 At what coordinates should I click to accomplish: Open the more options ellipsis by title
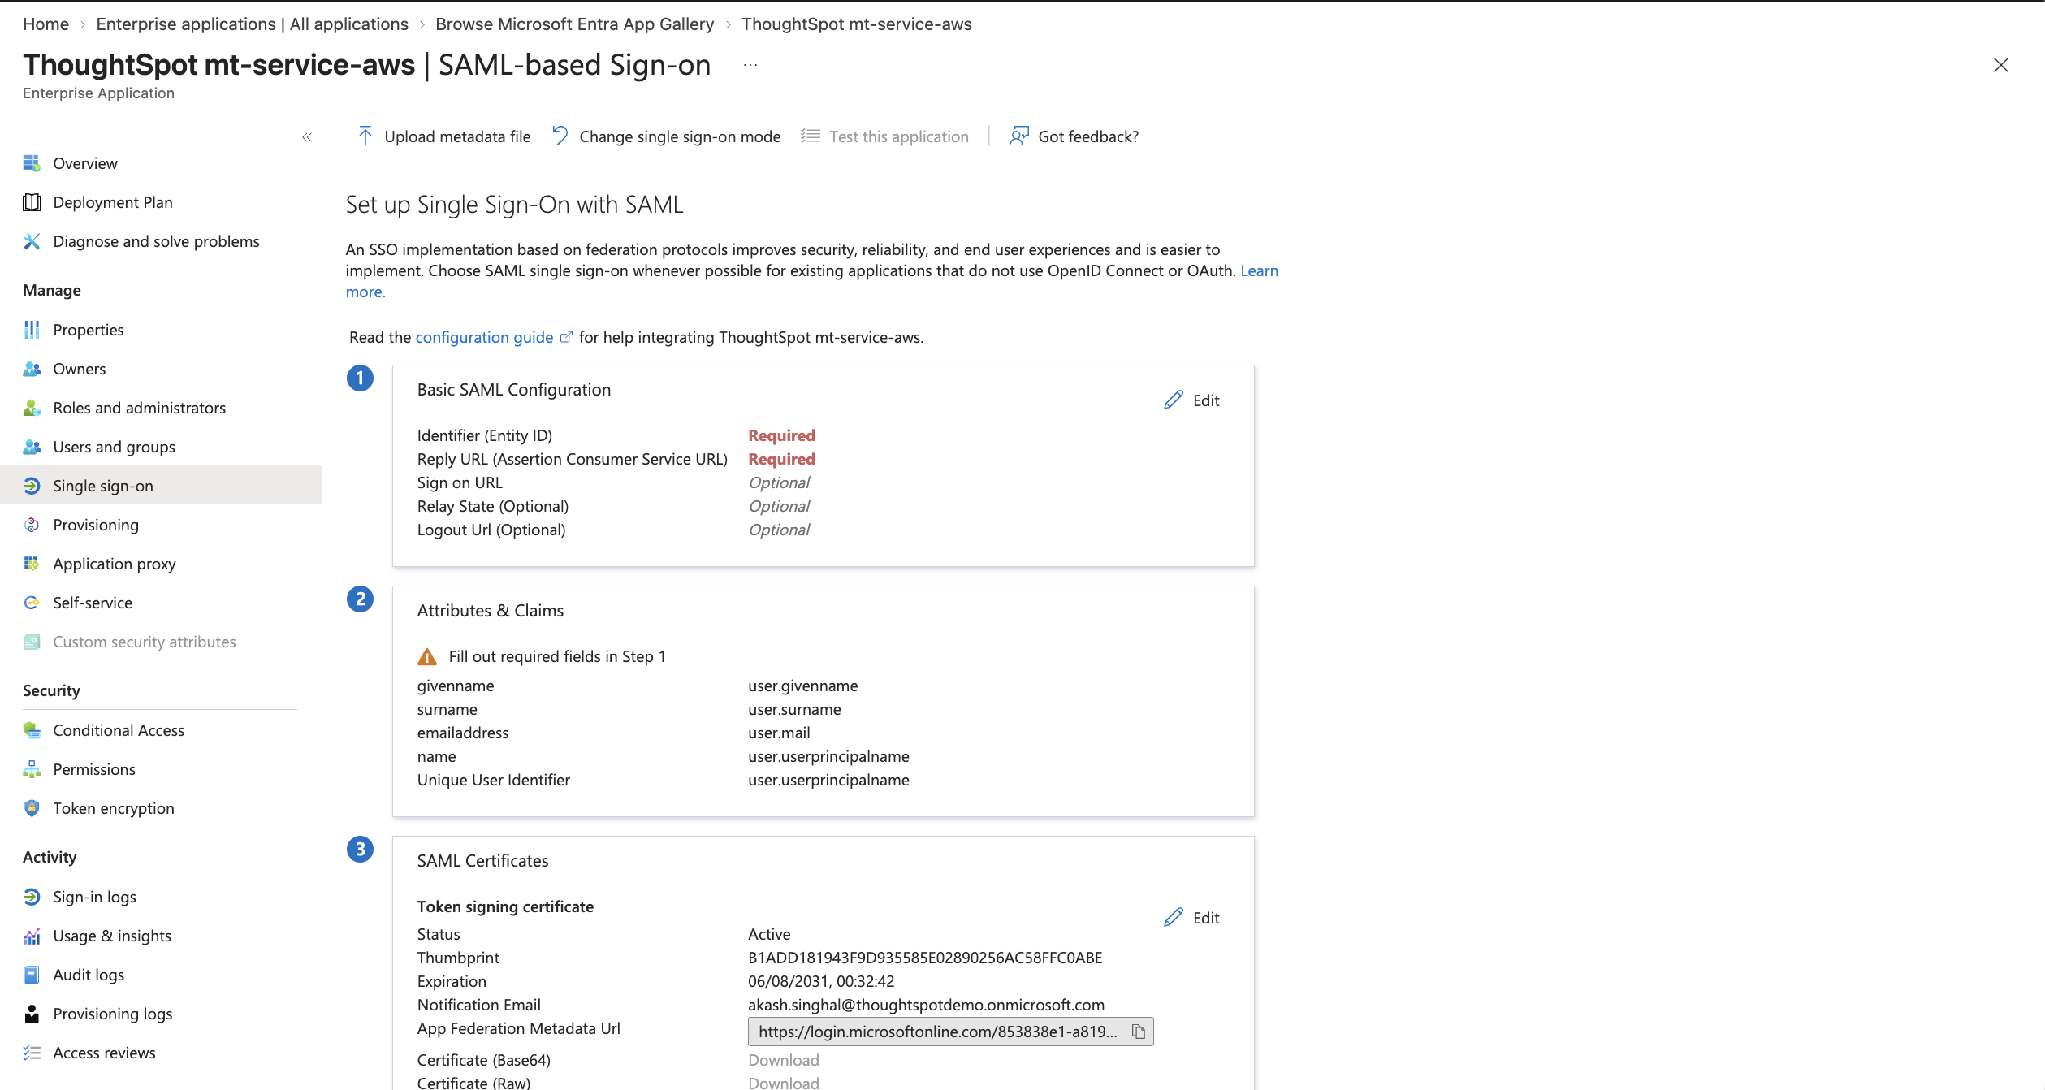point(751,65)
